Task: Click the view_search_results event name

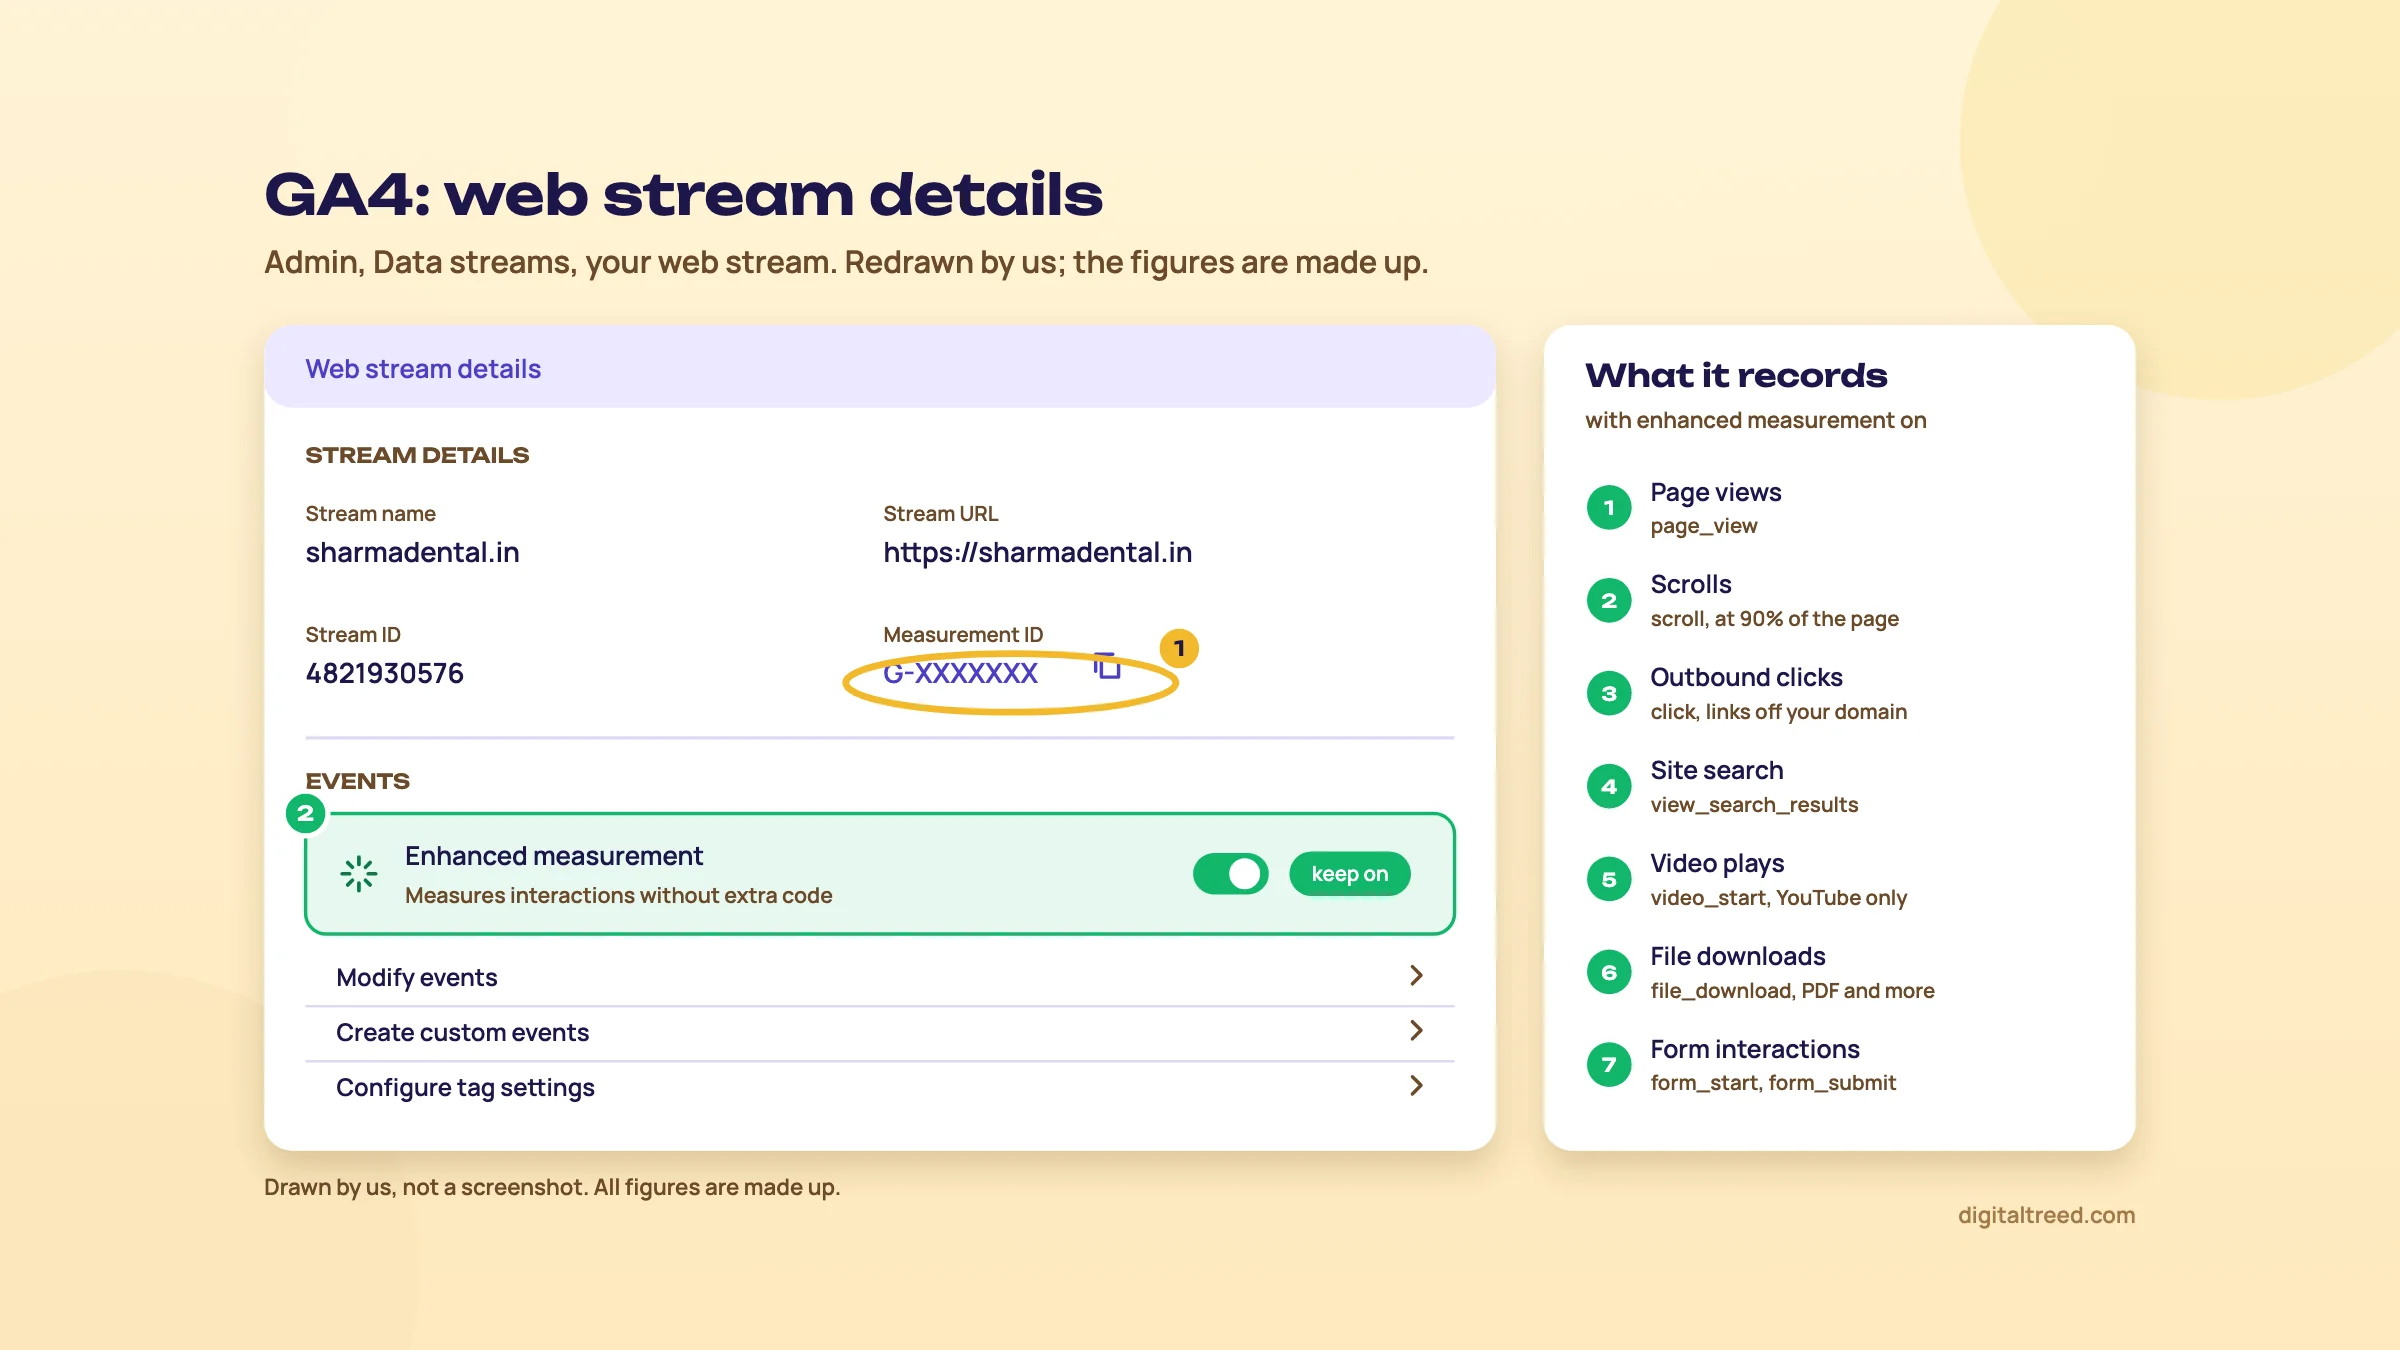Action: 1754,805
